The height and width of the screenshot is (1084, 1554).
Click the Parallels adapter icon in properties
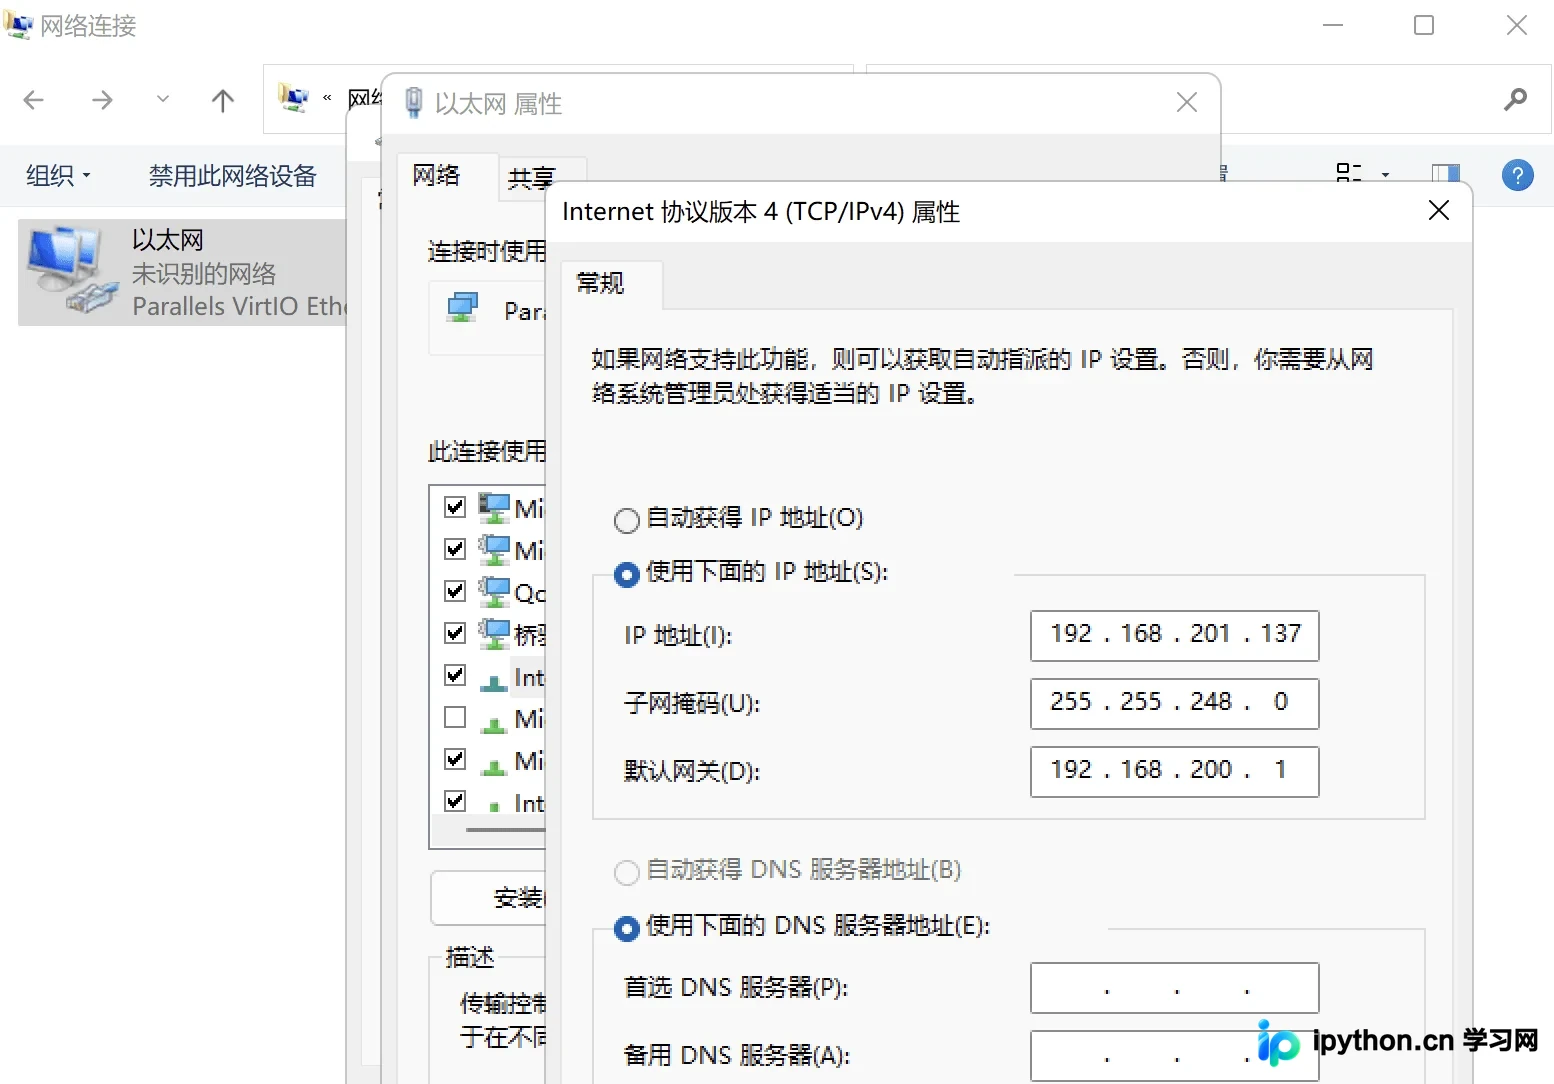(463, 308)
